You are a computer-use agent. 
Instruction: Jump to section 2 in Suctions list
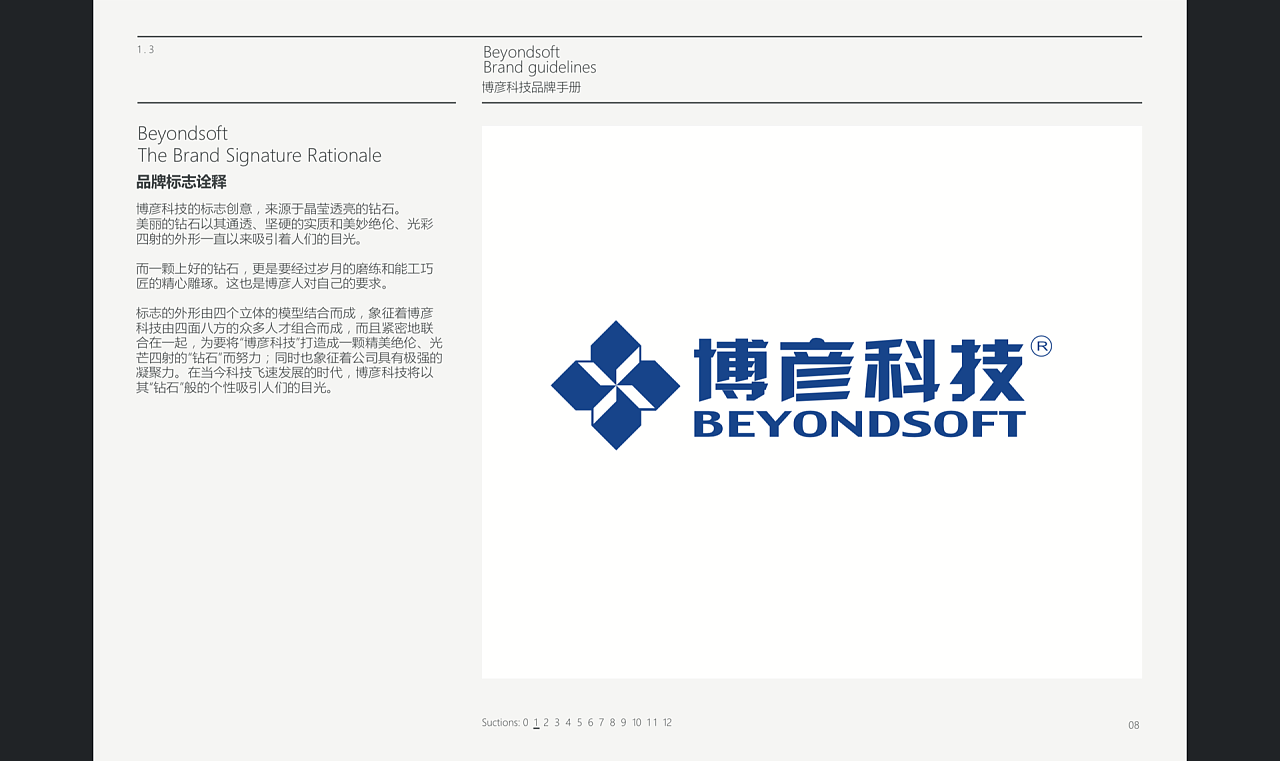click(546, 722)
